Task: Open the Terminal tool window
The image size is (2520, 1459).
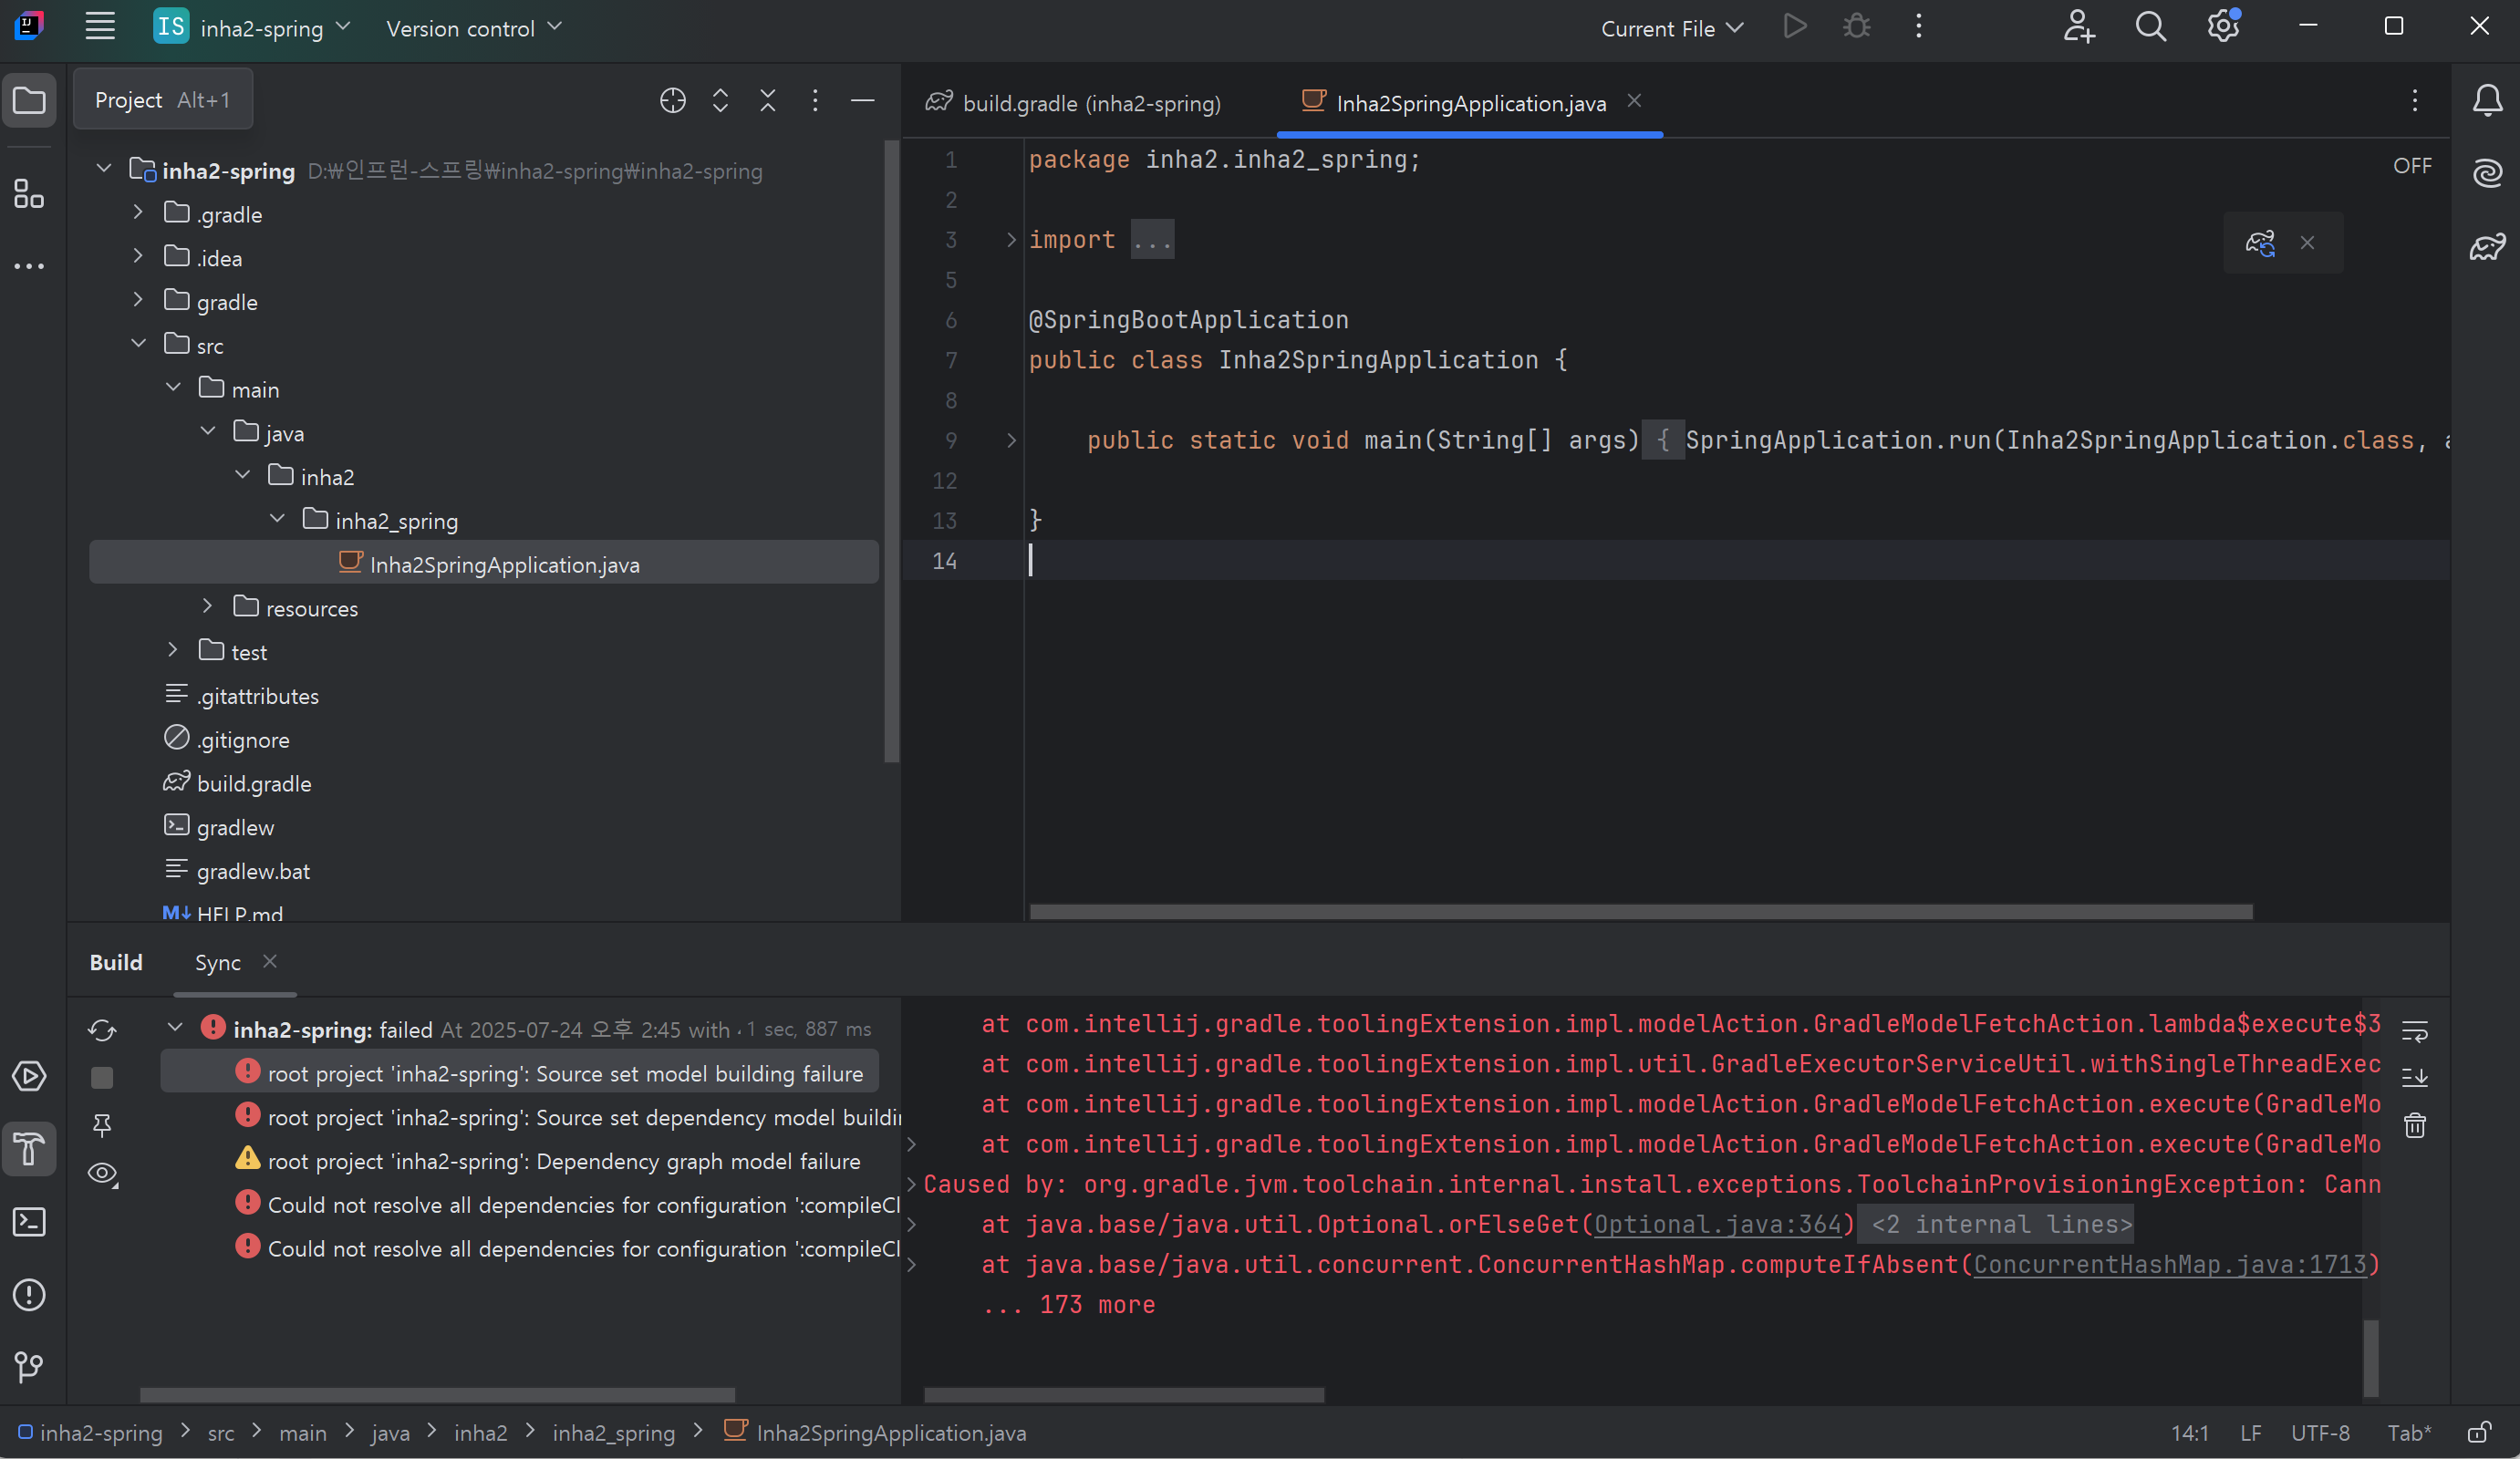Action: (x=29, y=1222)
